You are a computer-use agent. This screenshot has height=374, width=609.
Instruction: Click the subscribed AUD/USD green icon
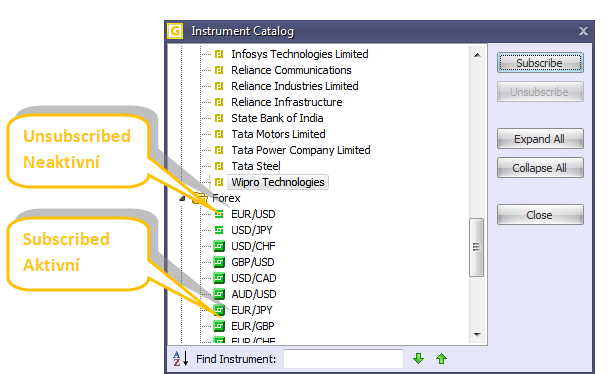(219, 294)
